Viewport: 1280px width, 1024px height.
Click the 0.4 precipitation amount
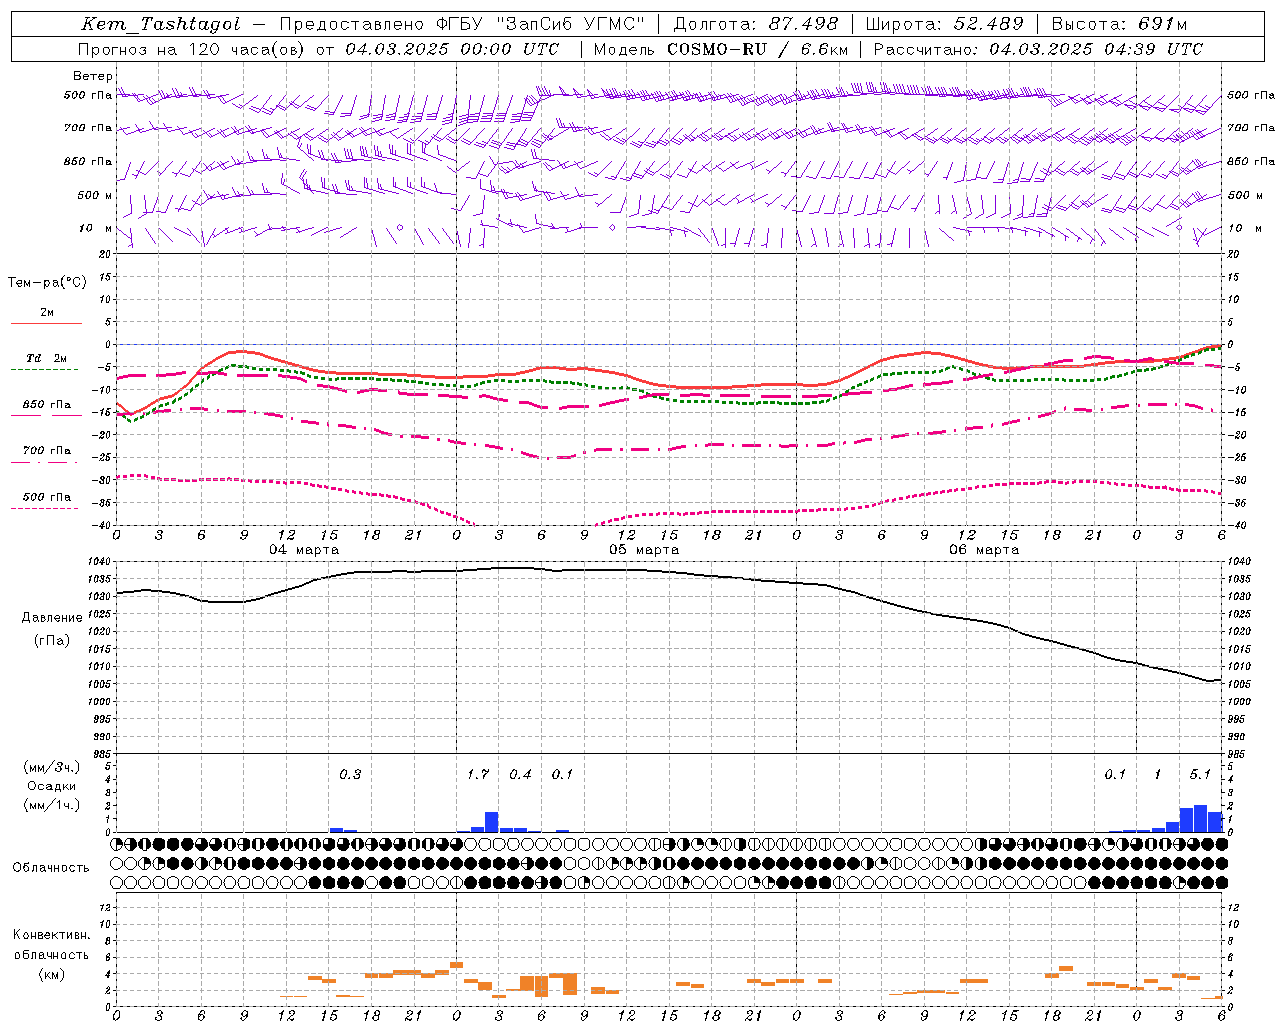point(520,774)
